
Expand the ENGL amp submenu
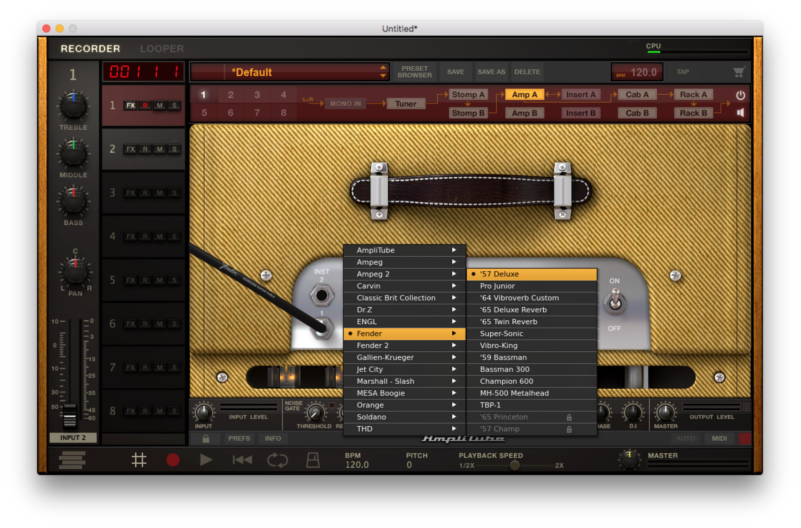[405, 322]
